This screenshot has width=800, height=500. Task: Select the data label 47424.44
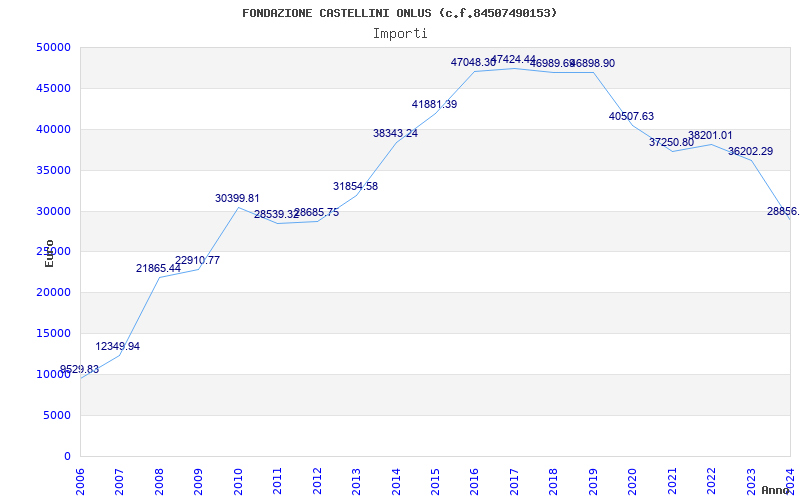514,59
